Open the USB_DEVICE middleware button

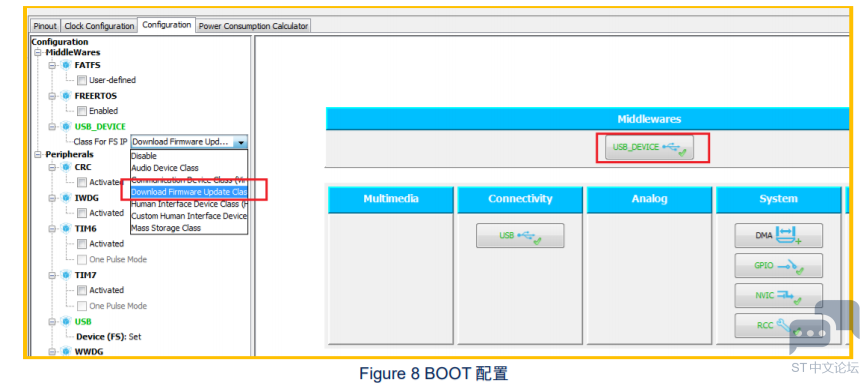tap(649, 147)
